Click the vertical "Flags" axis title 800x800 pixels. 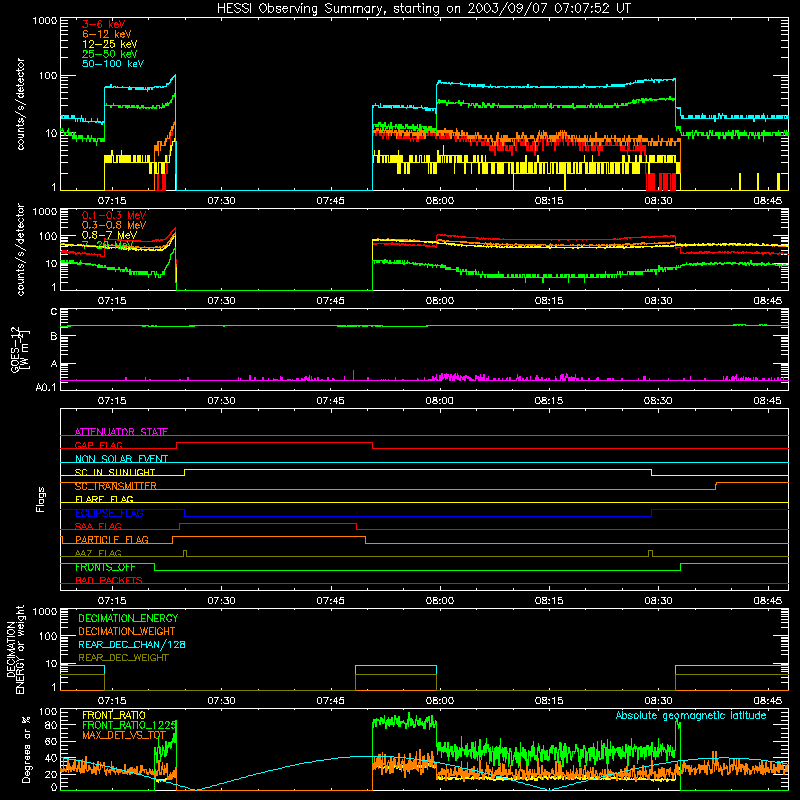tap(40, 499)
